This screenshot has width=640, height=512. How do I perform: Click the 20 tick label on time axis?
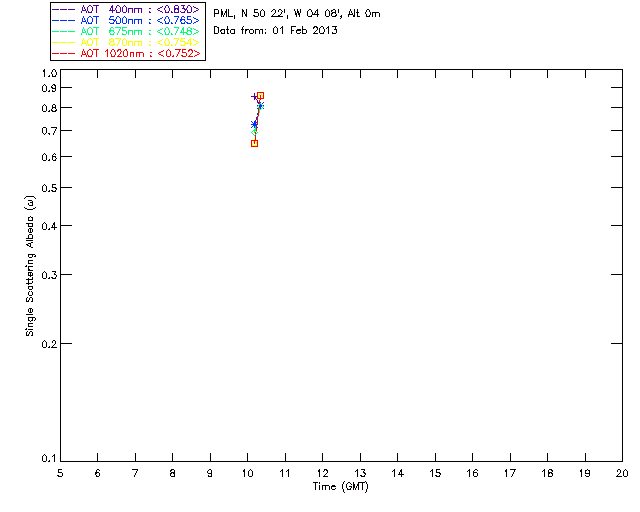click(622, 473)
